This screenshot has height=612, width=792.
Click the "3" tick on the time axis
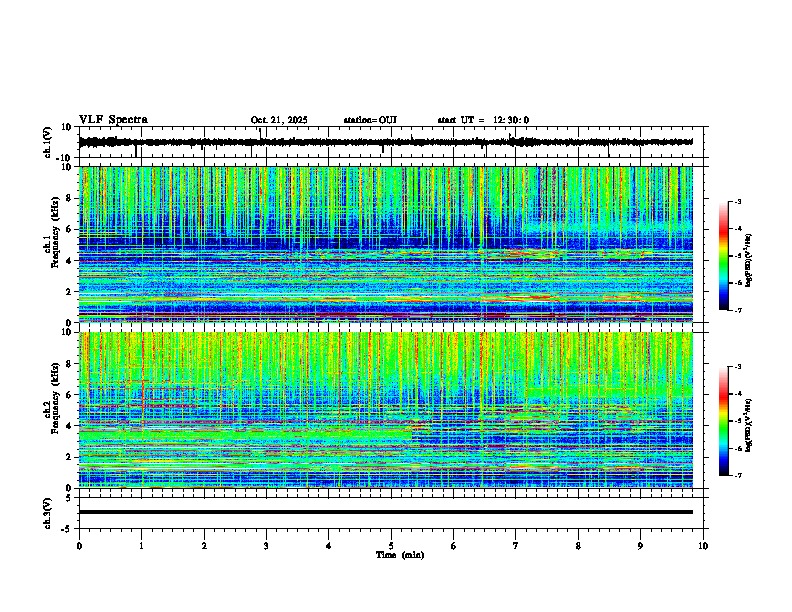266,546
